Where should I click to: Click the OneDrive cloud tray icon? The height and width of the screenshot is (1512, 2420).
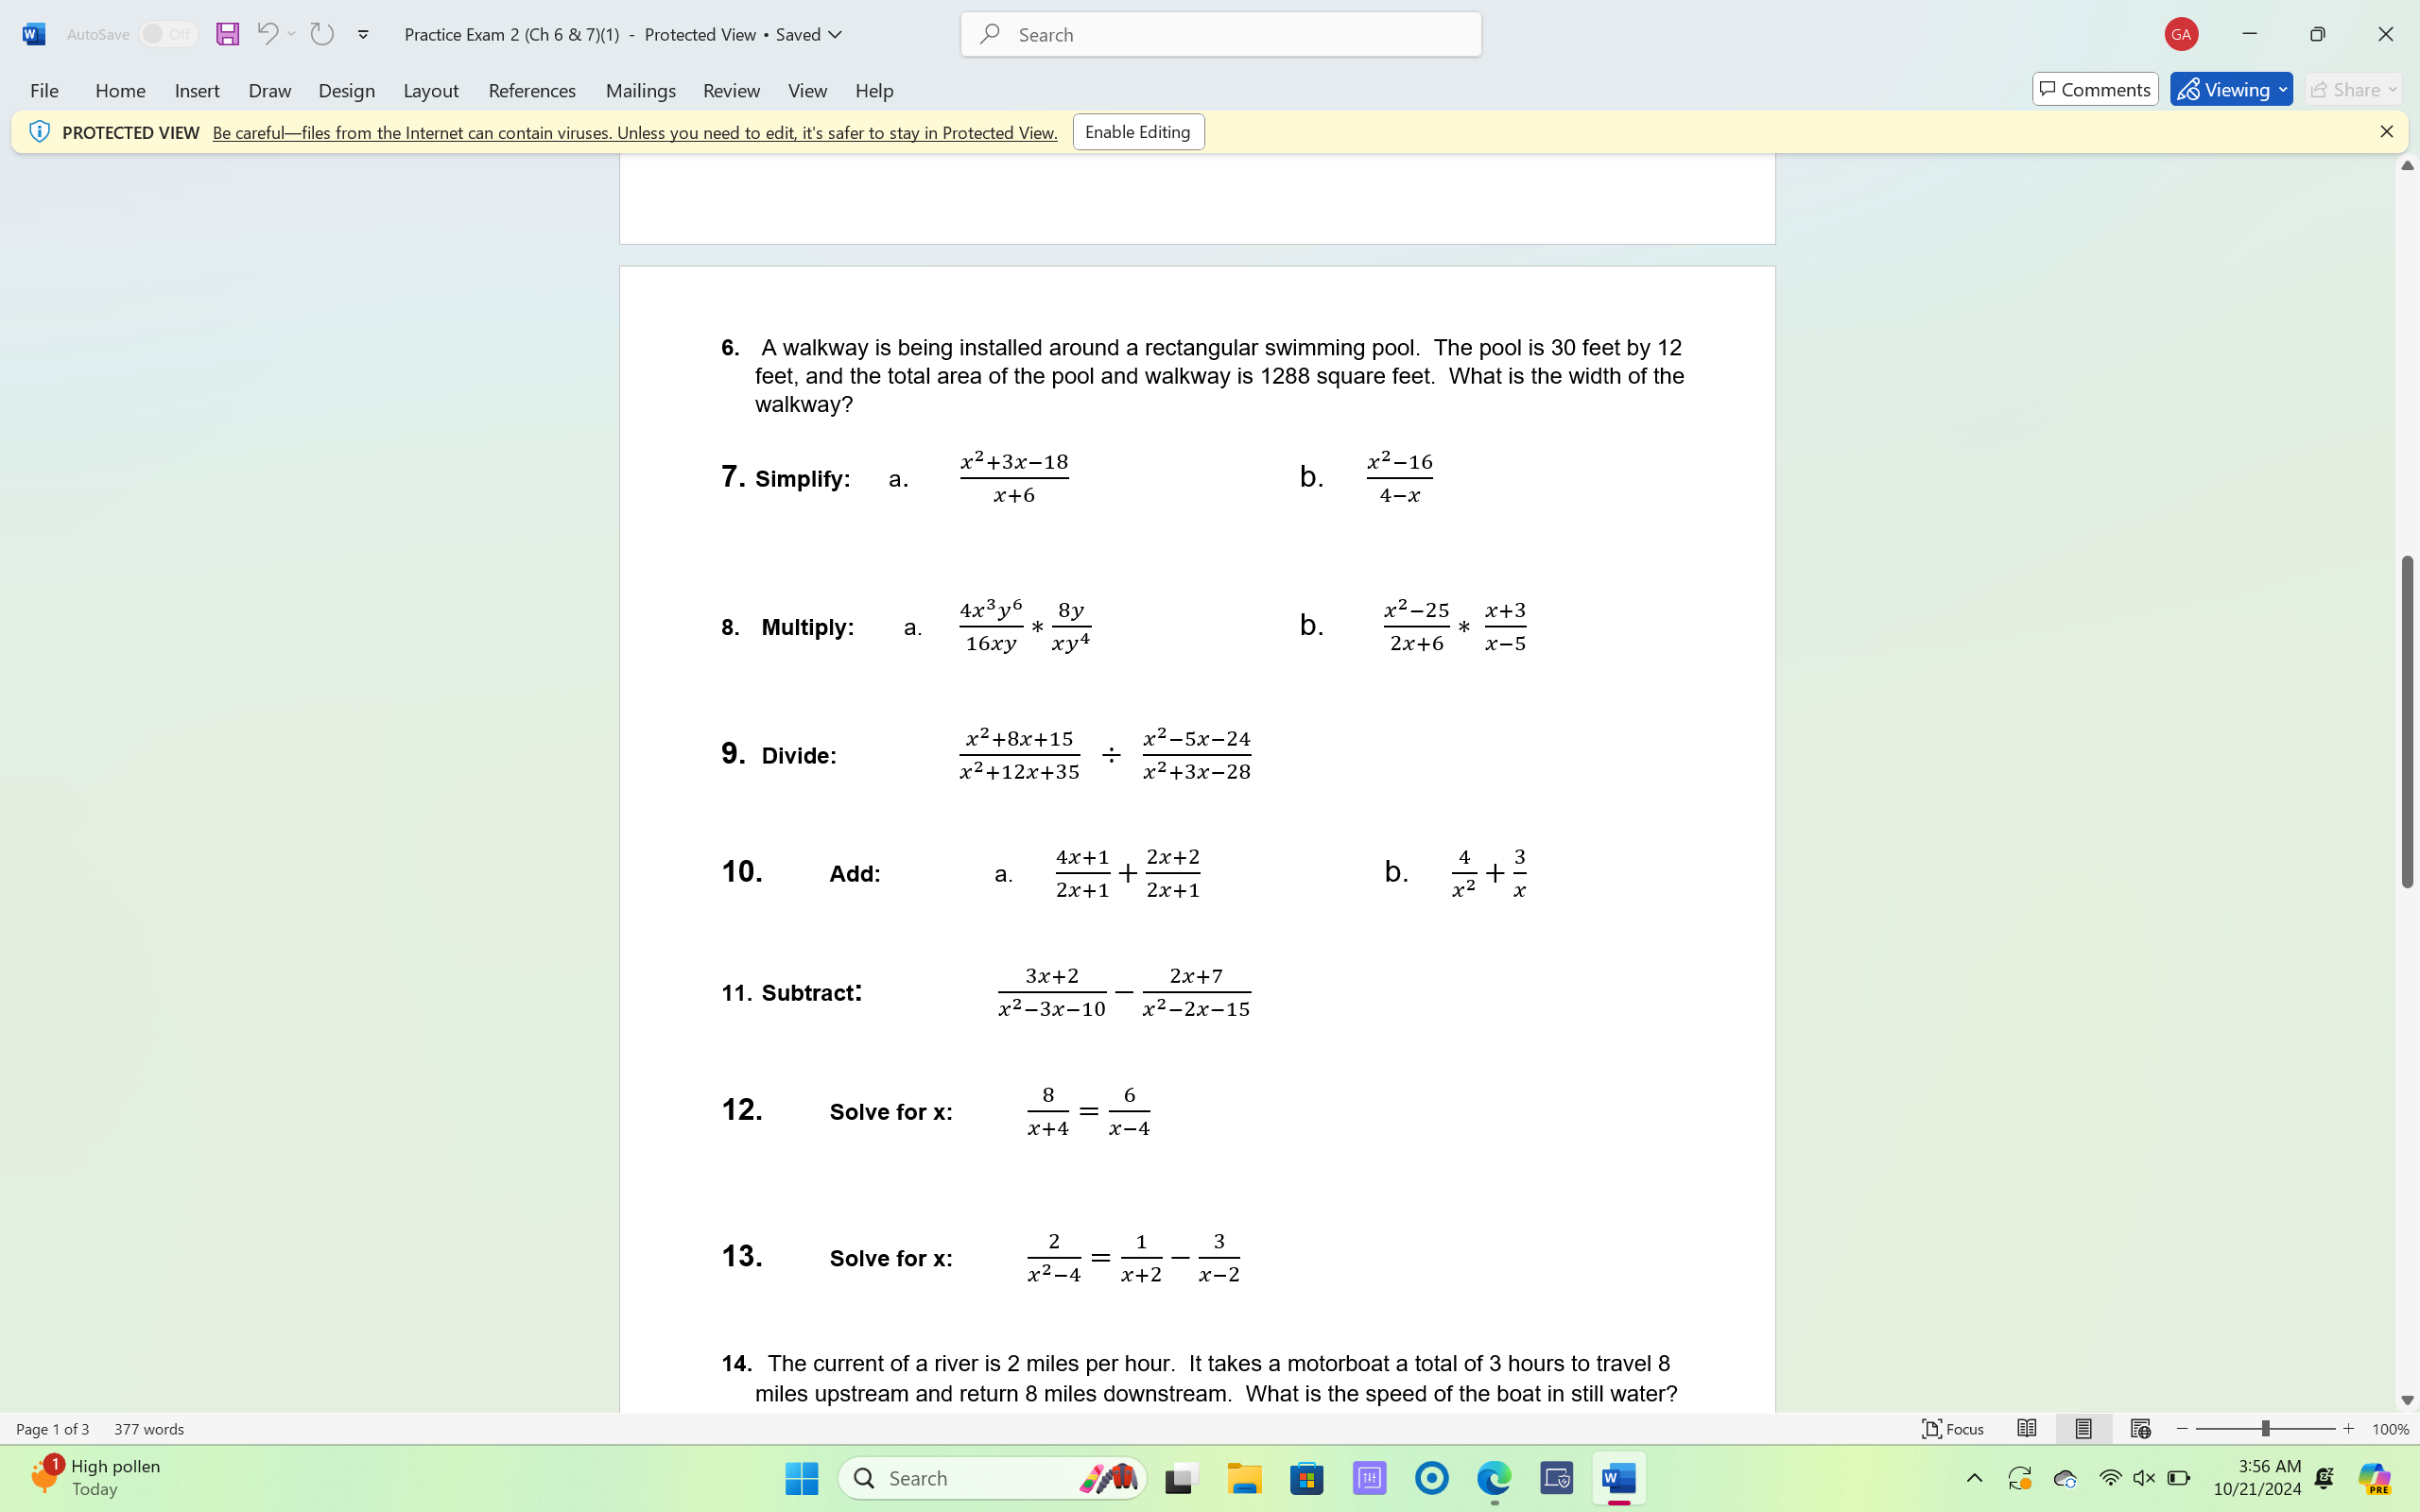pyautogui.click(x=2064, y=1478)
